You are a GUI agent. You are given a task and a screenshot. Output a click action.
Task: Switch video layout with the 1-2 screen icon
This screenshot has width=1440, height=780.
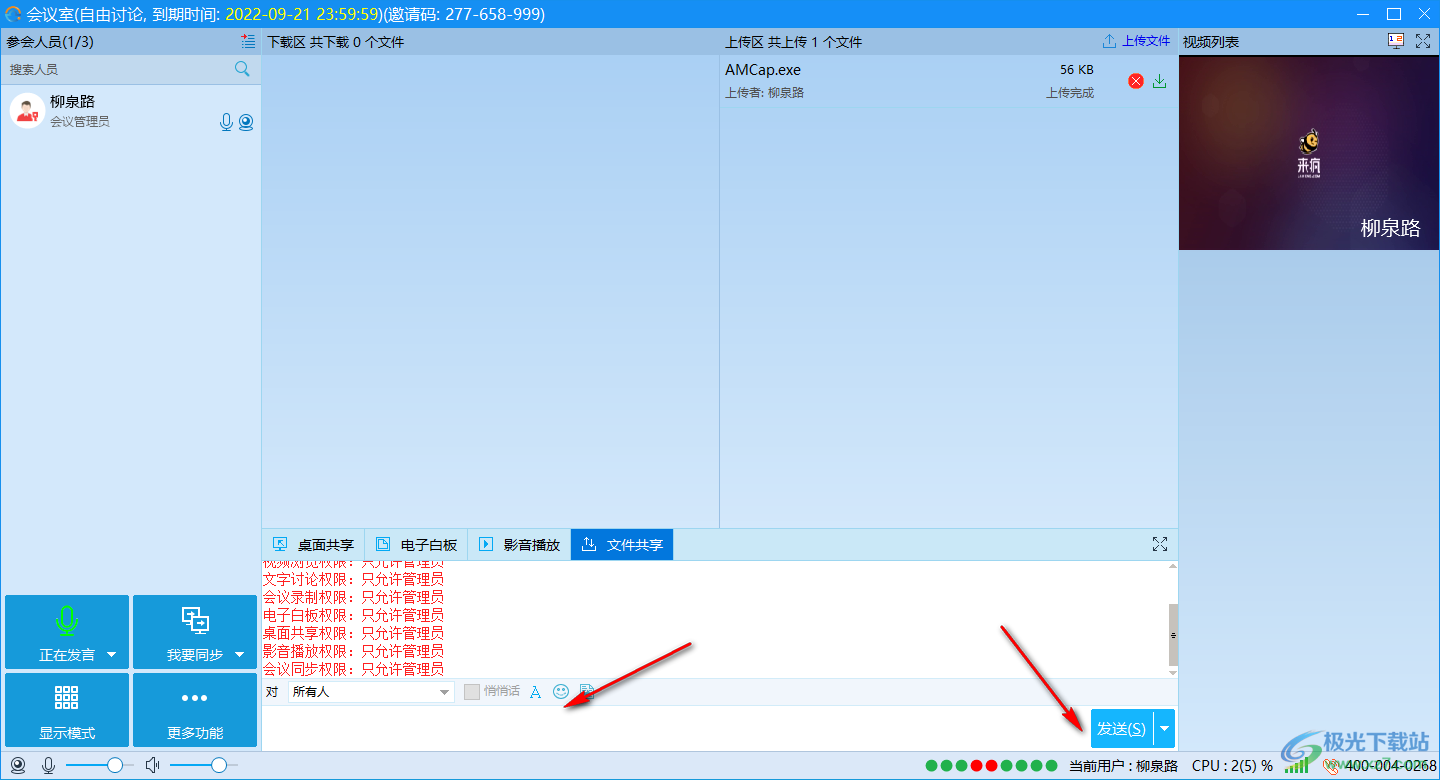pyautogui.click(x=1394, y=41)
